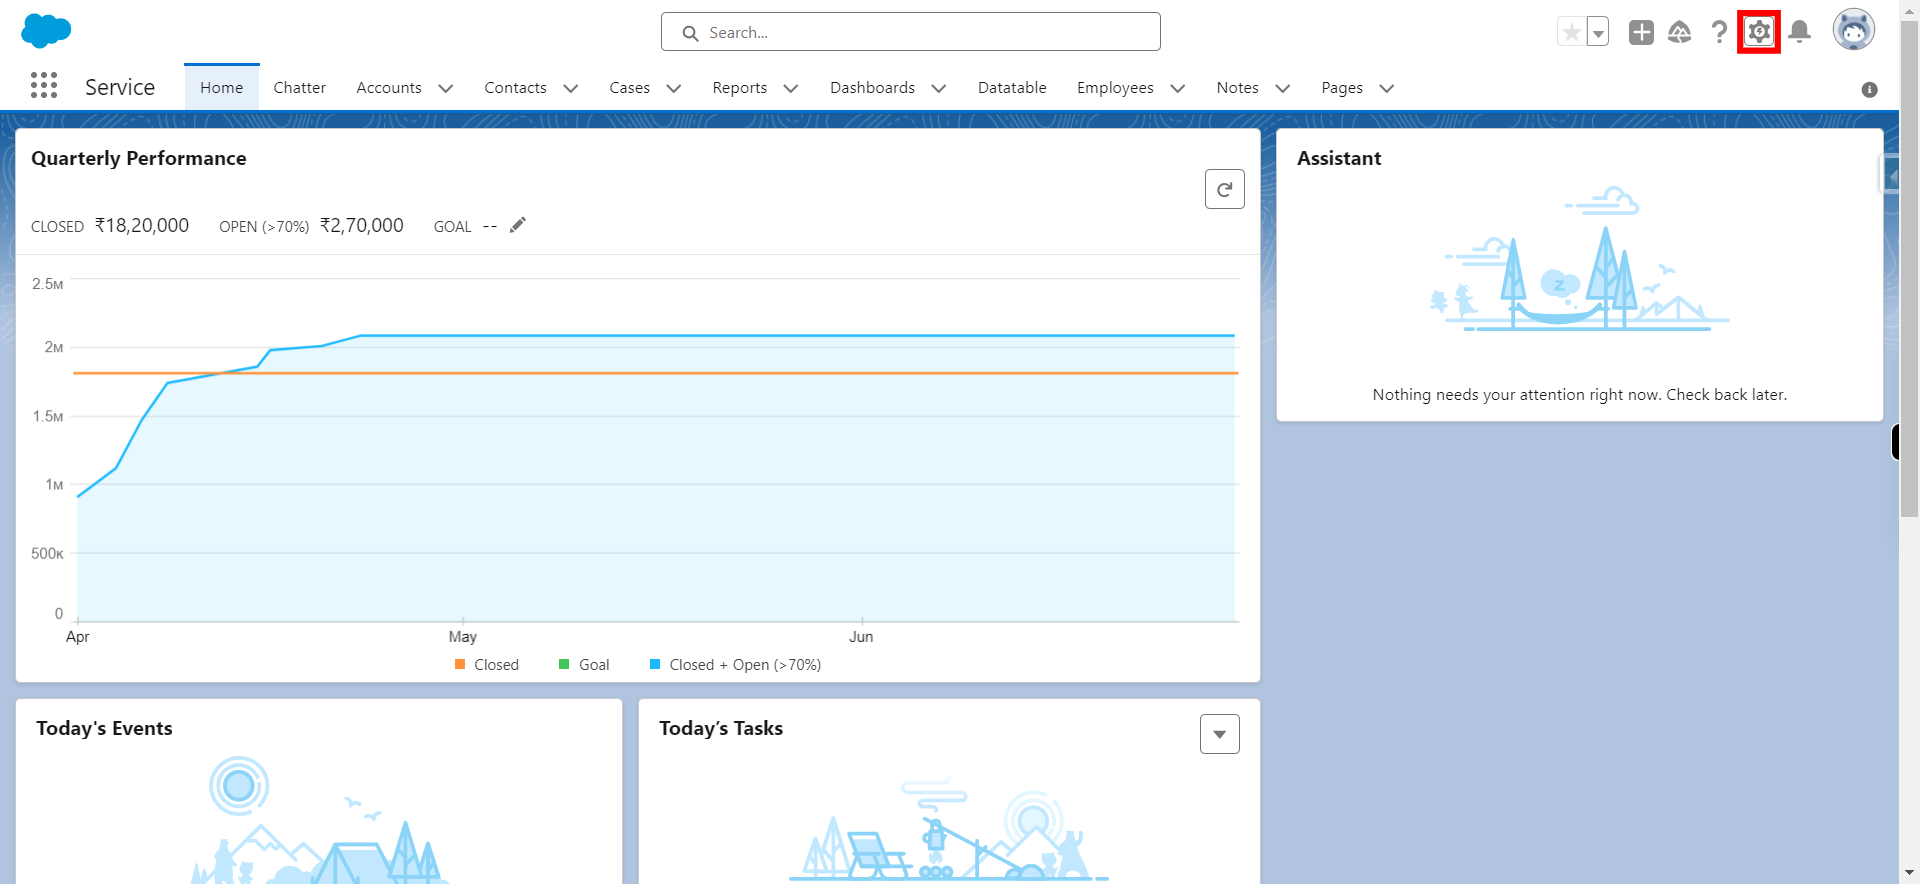Open the Chatter tab
The image size is (1920, 884).
[299, 88]
